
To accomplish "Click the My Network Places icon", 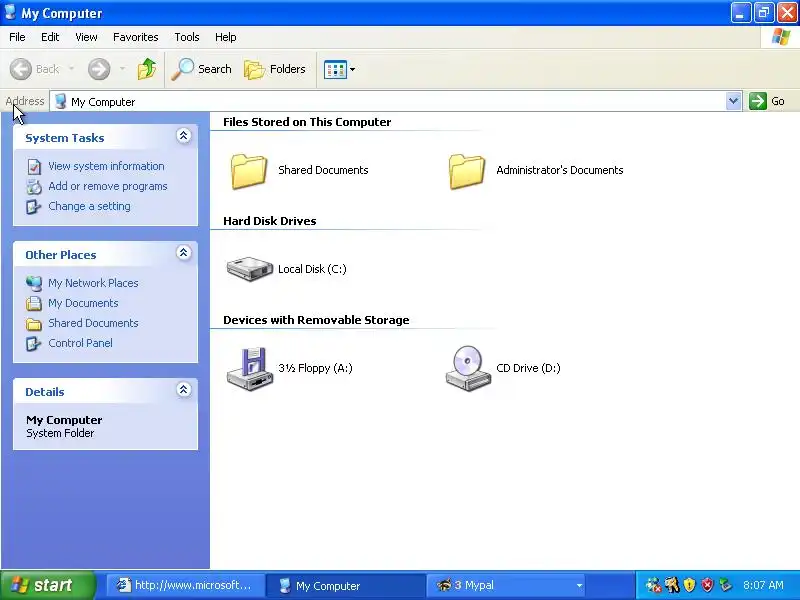I will point(34,283).
